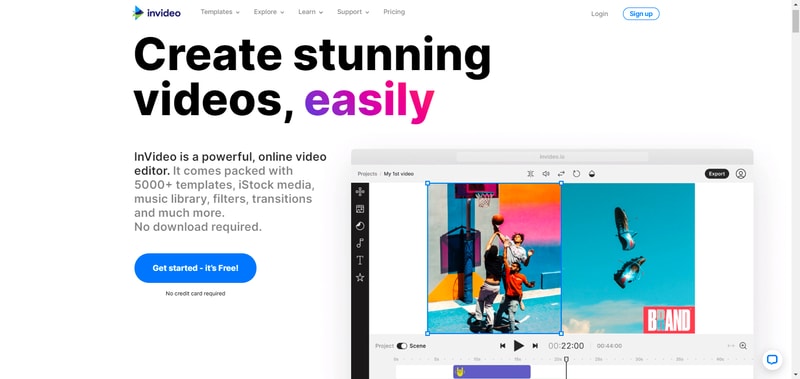The width and height of the screenshot is (800, 379).
Task: Click the No credit card required text
Action: point(195,294)
